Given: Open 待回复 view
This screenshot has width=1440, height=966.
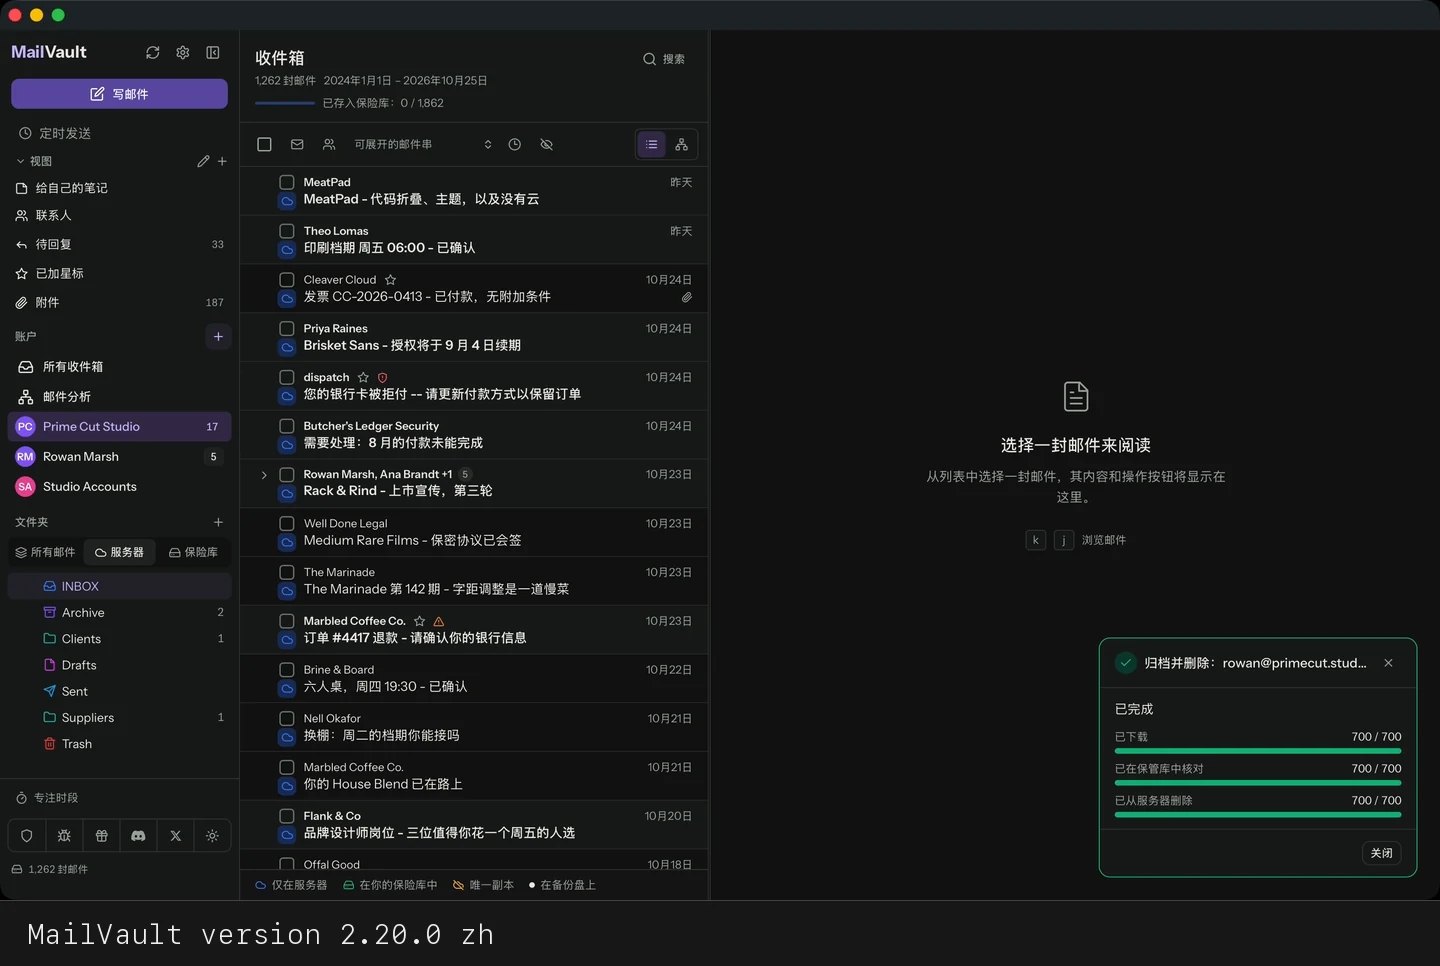Looking at the screenshot, I should pos(120,244).
